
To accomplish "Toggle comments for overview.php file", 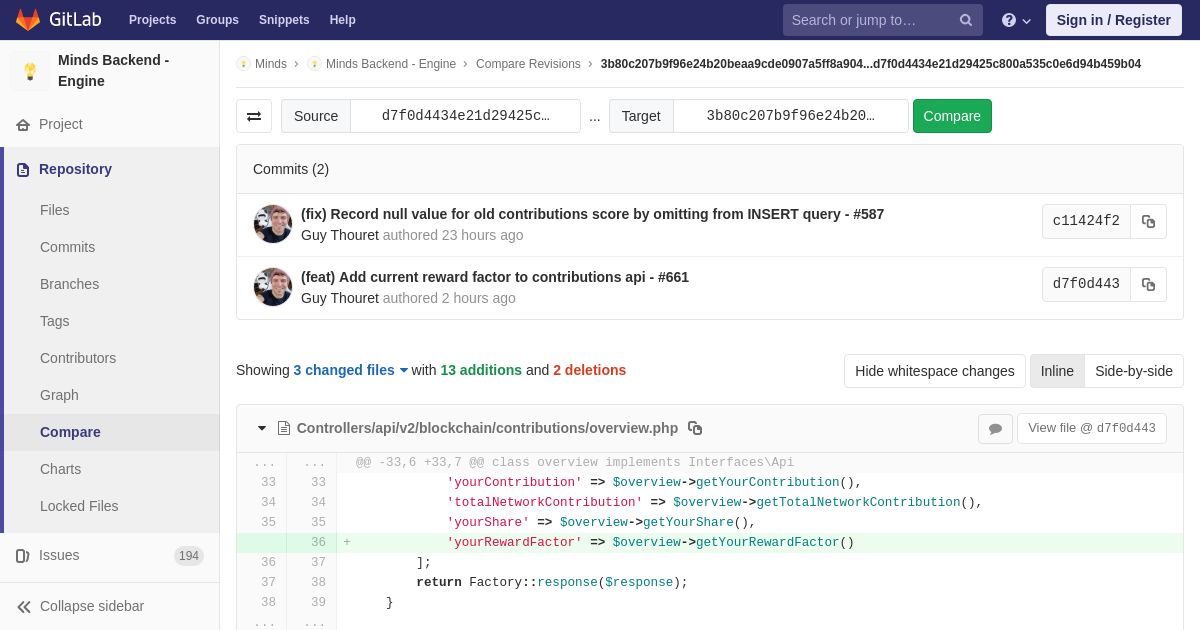I will click(995, 429).
